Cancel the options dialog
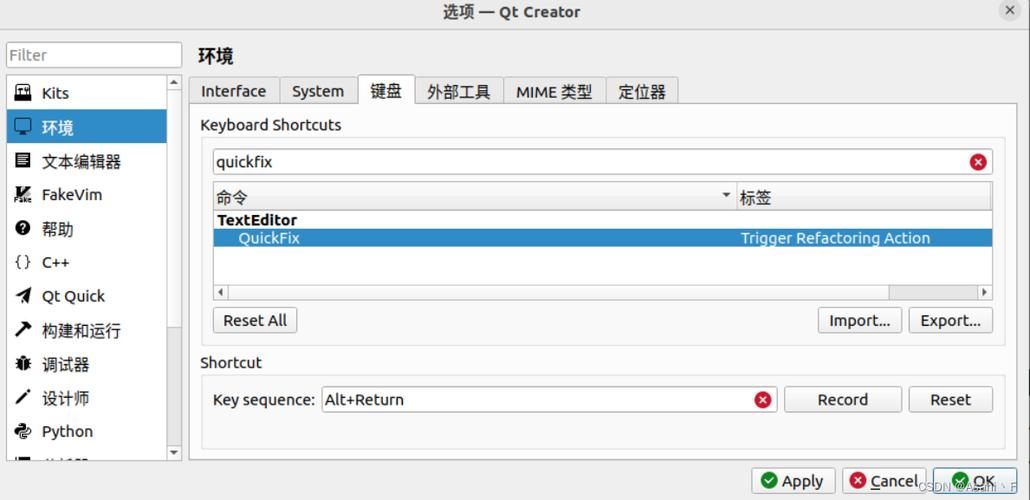This screenshot has width=1030, height=500. tap(884, 481)
